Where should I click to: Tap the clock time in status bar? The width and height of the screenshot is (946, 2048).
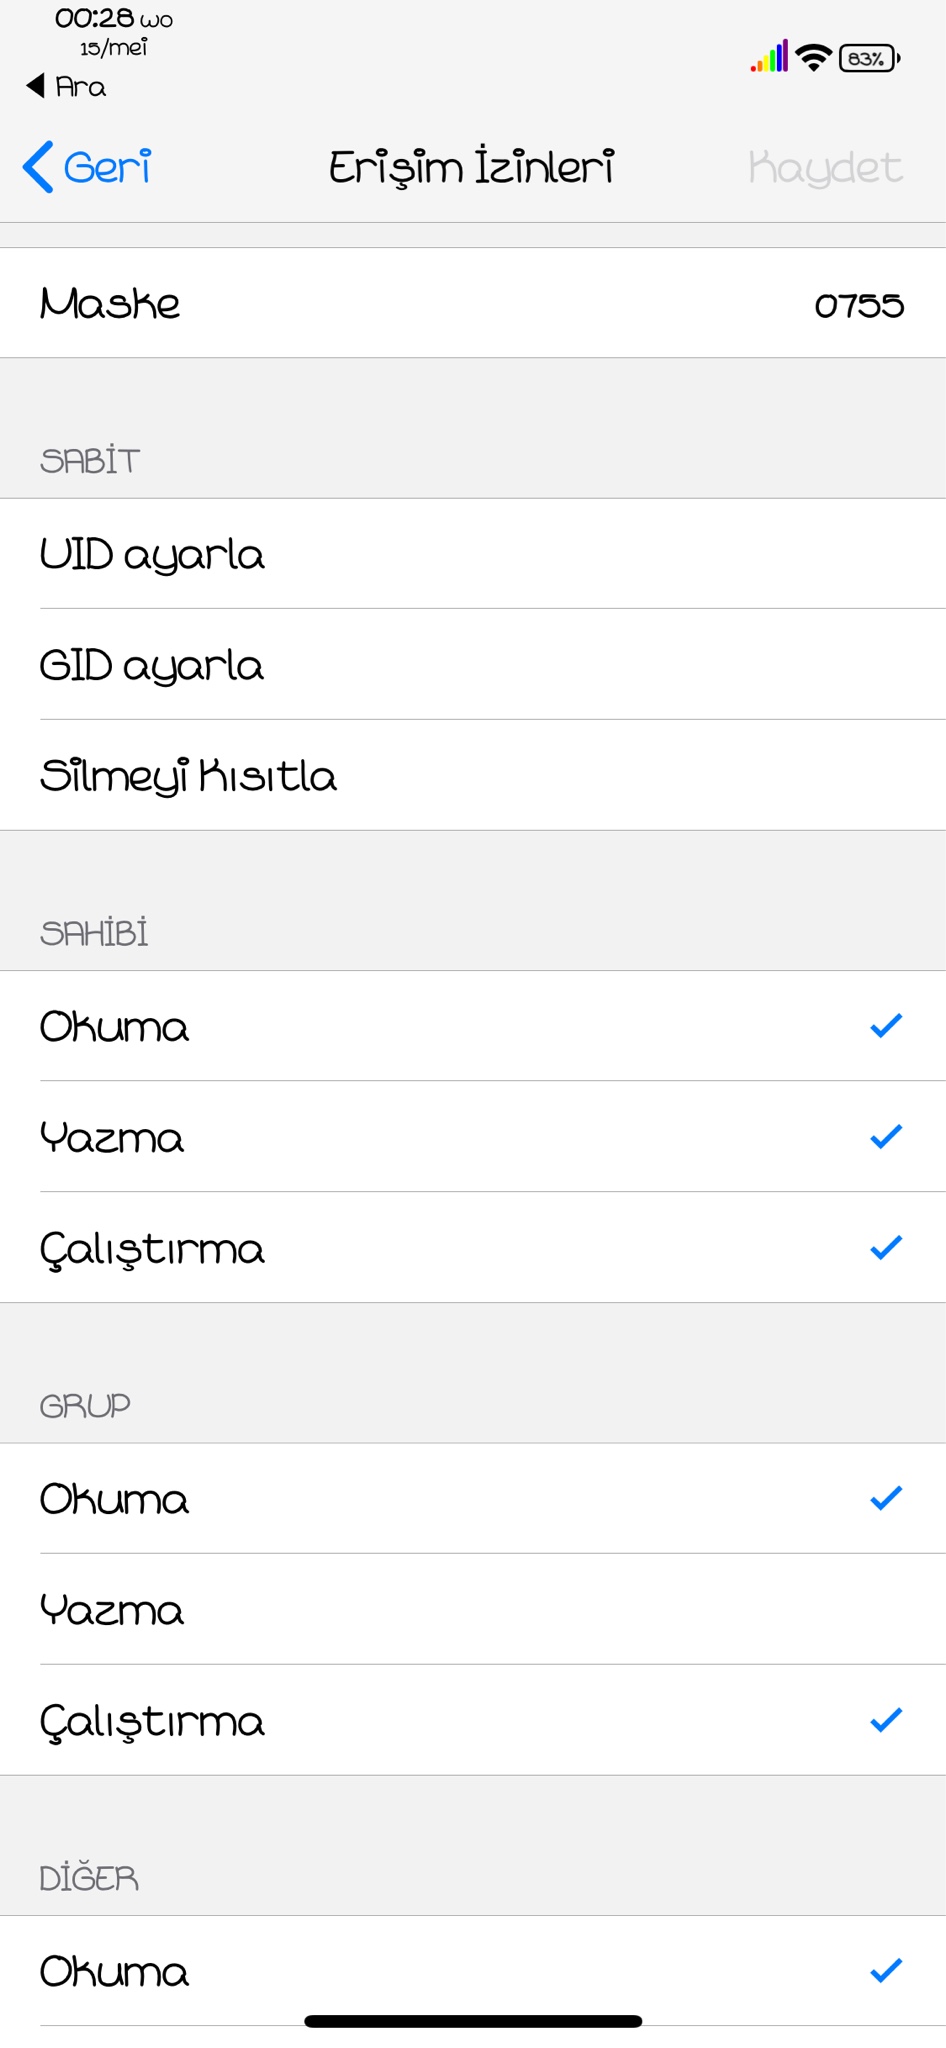tap(94, 18)
